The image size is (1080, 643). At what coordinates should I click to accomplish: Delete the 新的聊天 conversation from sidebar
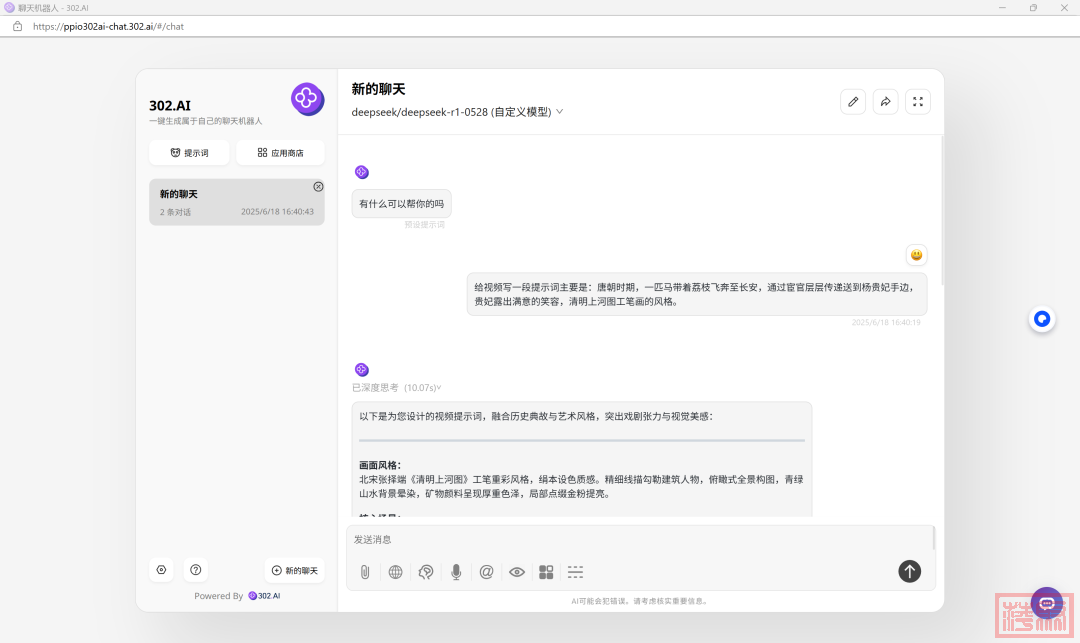[318, 187]
